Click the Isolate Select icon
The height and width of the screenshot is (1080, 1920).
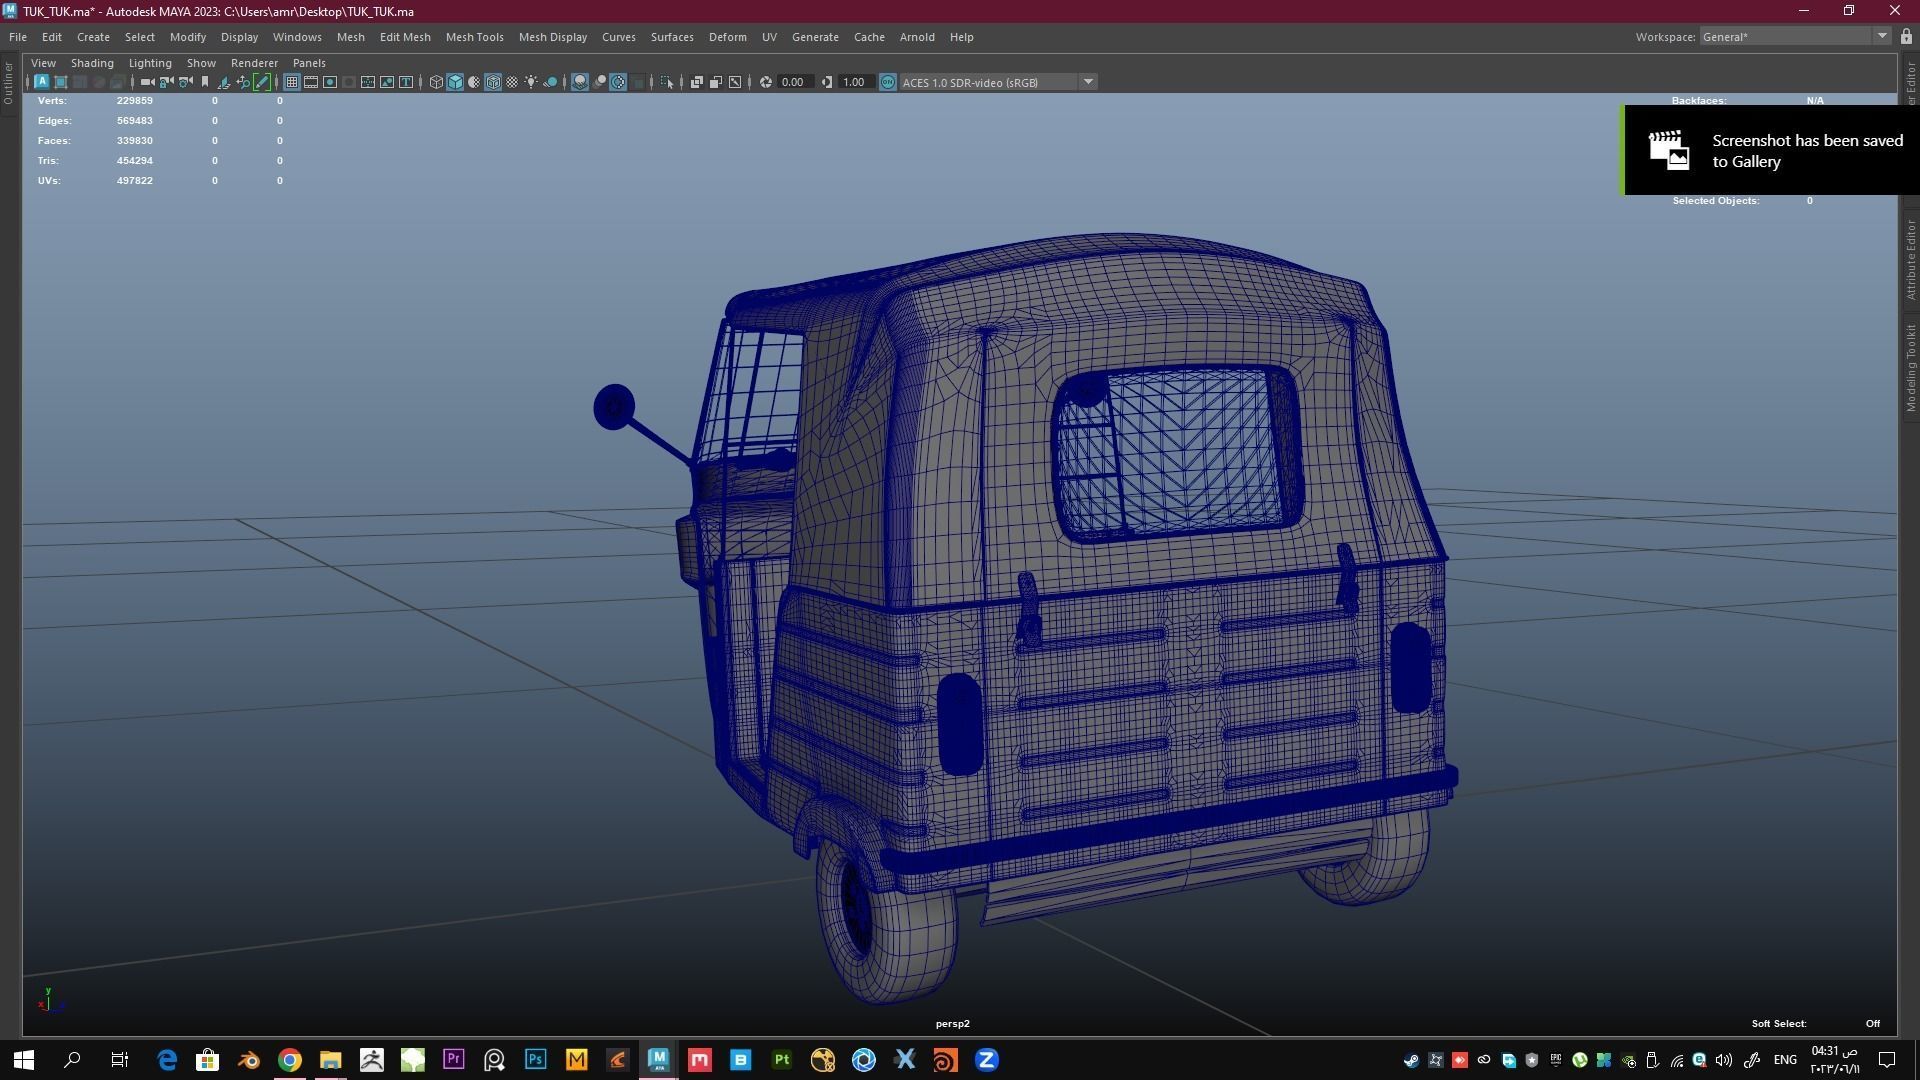point(667,82)
